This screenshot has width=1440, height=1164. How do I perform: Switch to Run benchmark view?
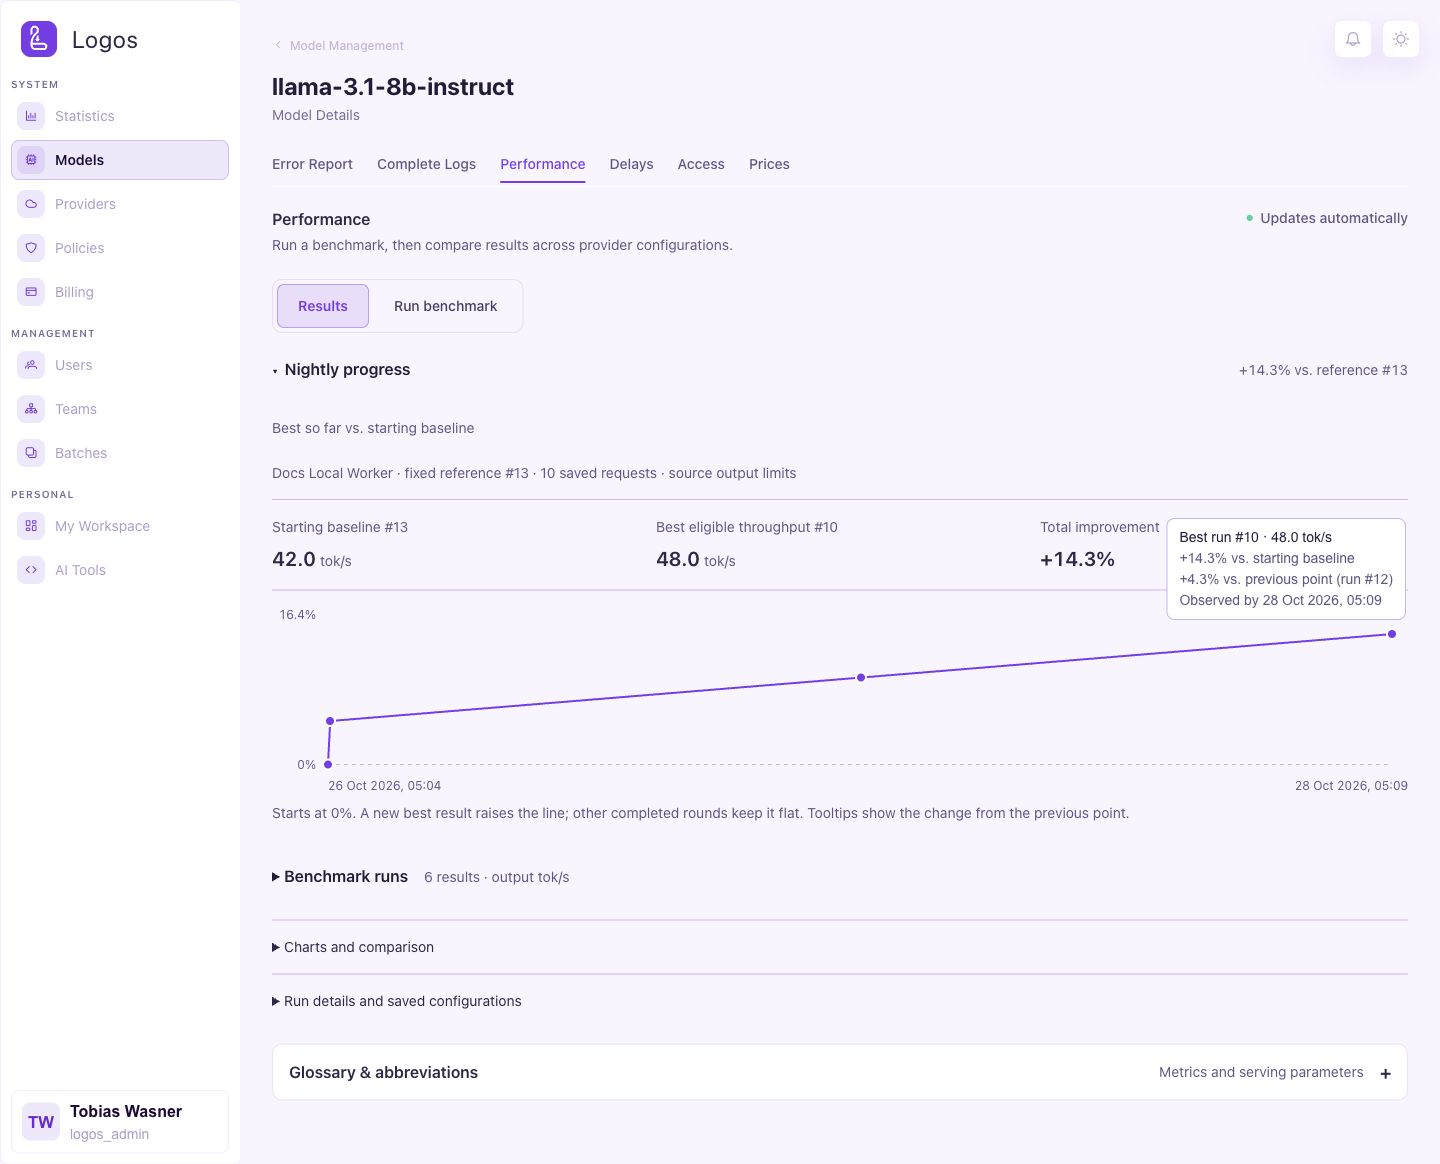coord(445,306)
